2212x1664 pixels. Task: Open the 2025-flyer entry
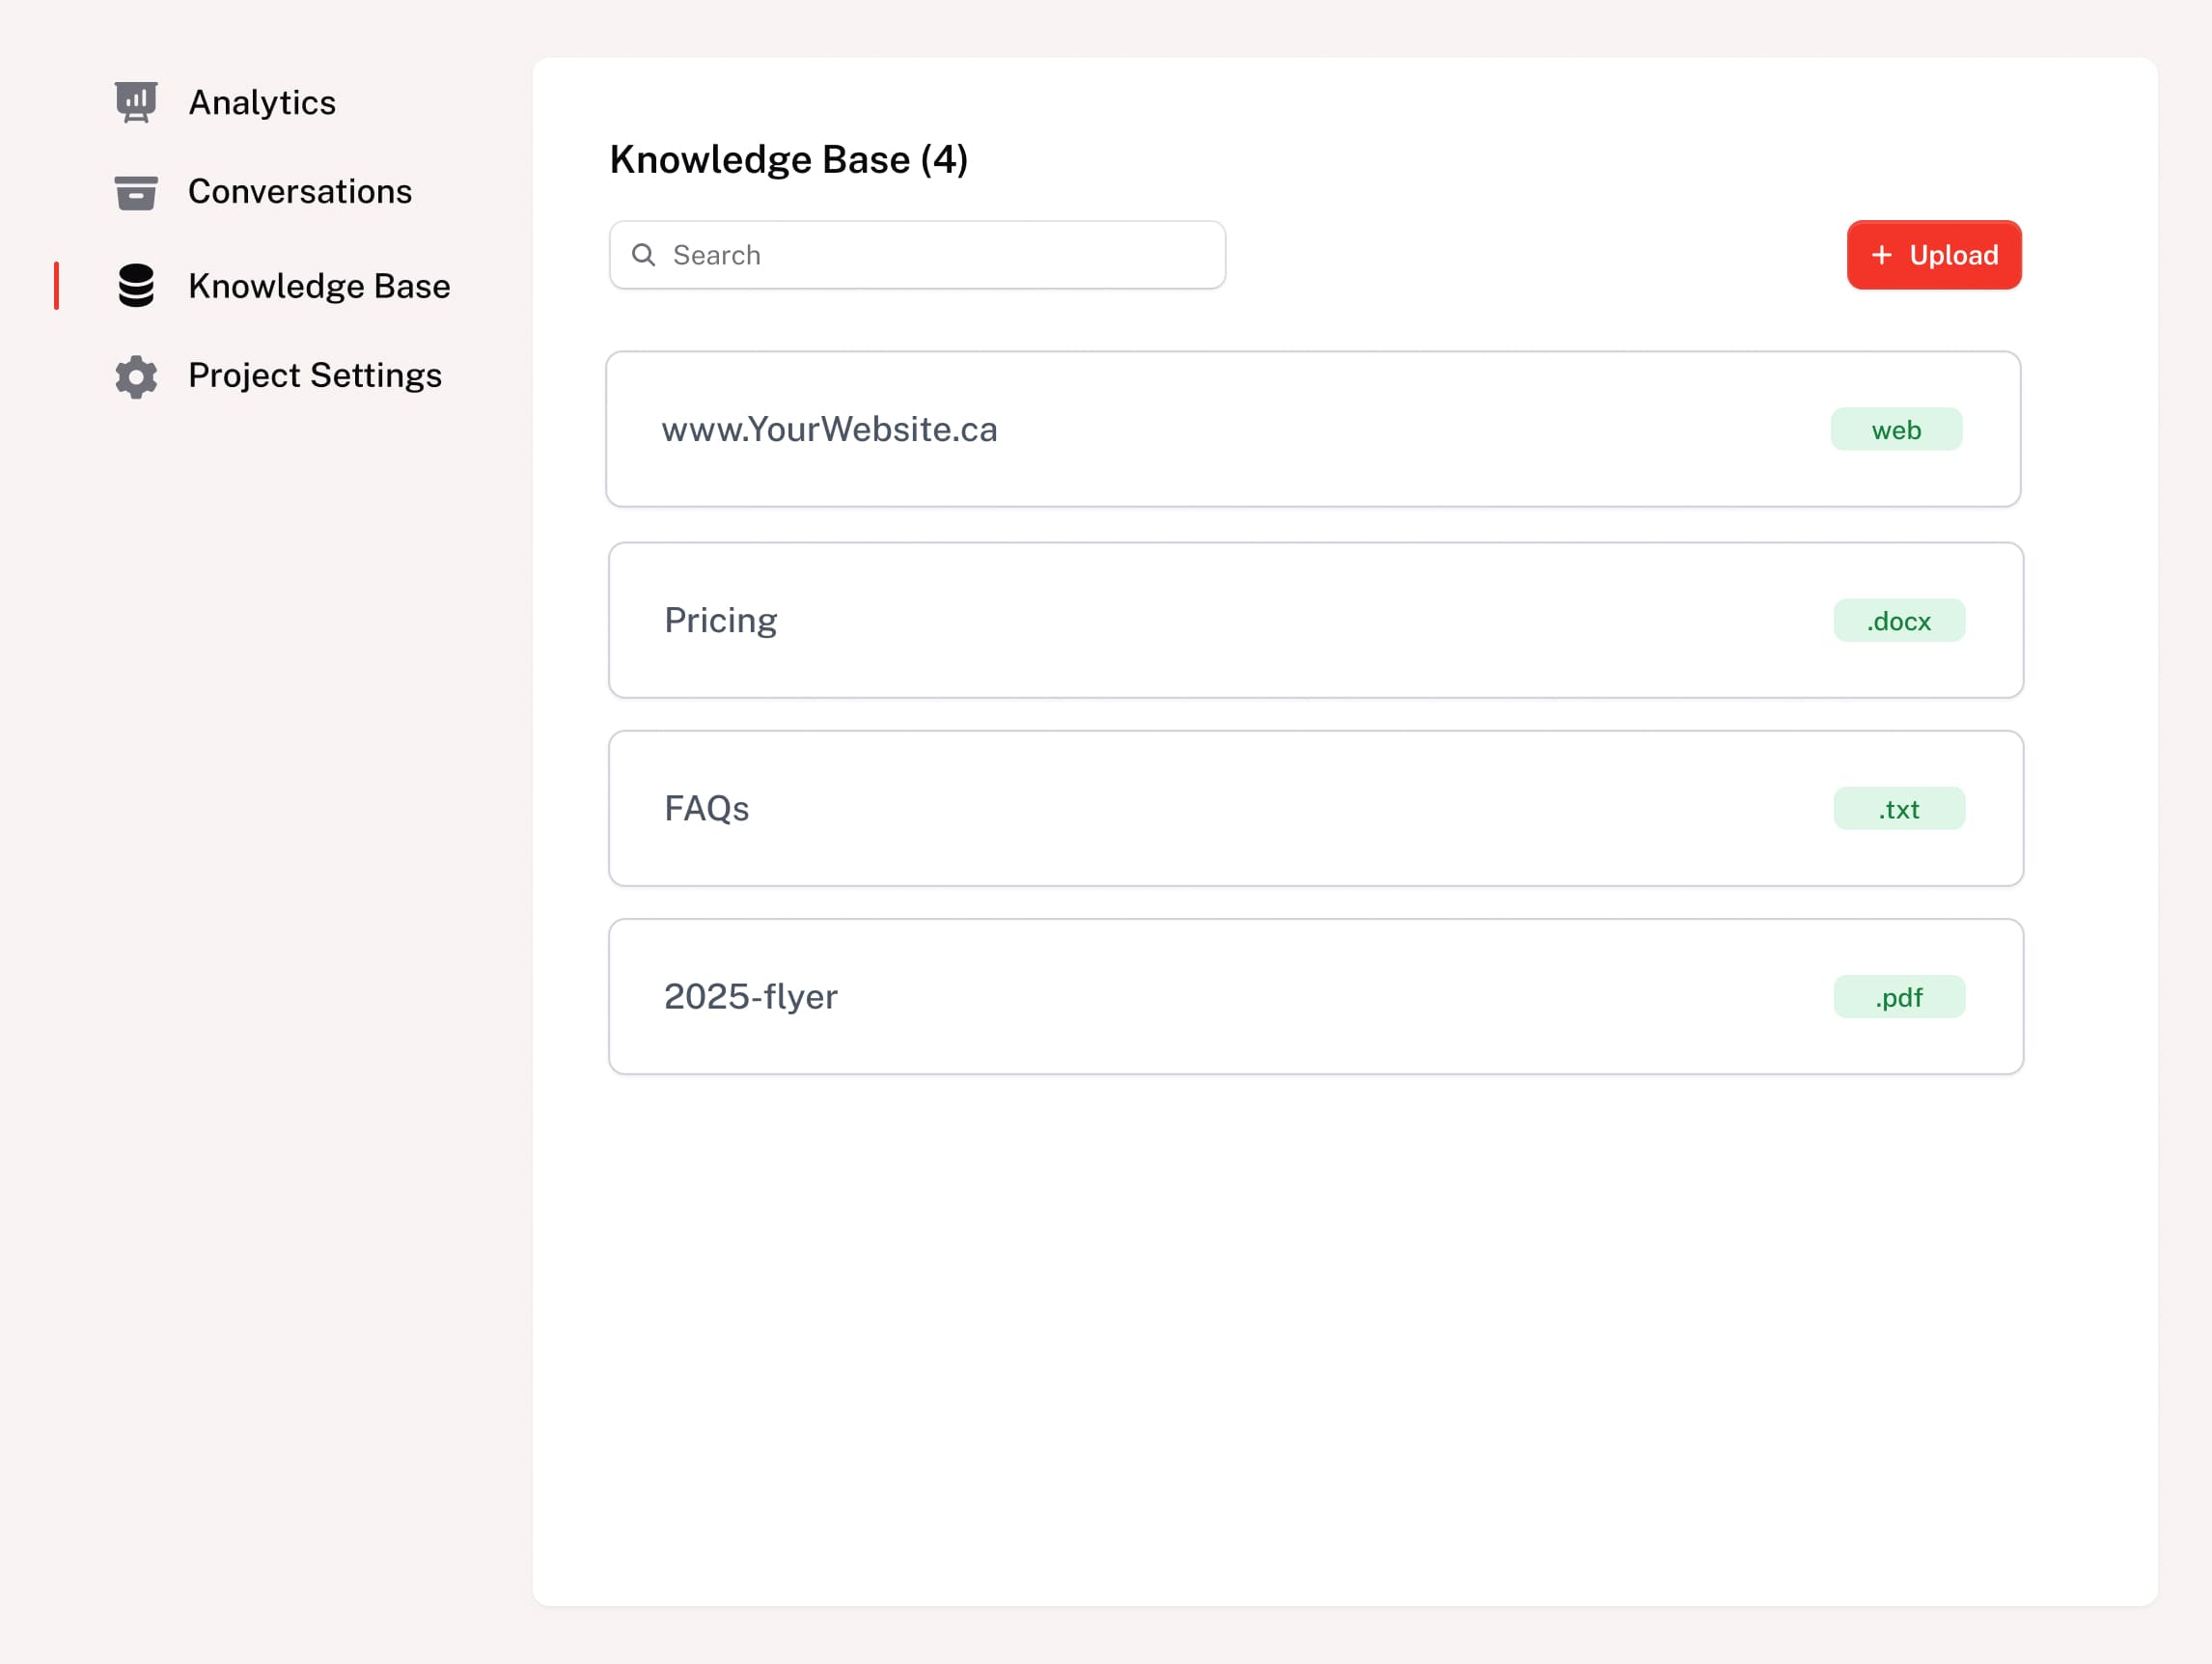(751, 996)
